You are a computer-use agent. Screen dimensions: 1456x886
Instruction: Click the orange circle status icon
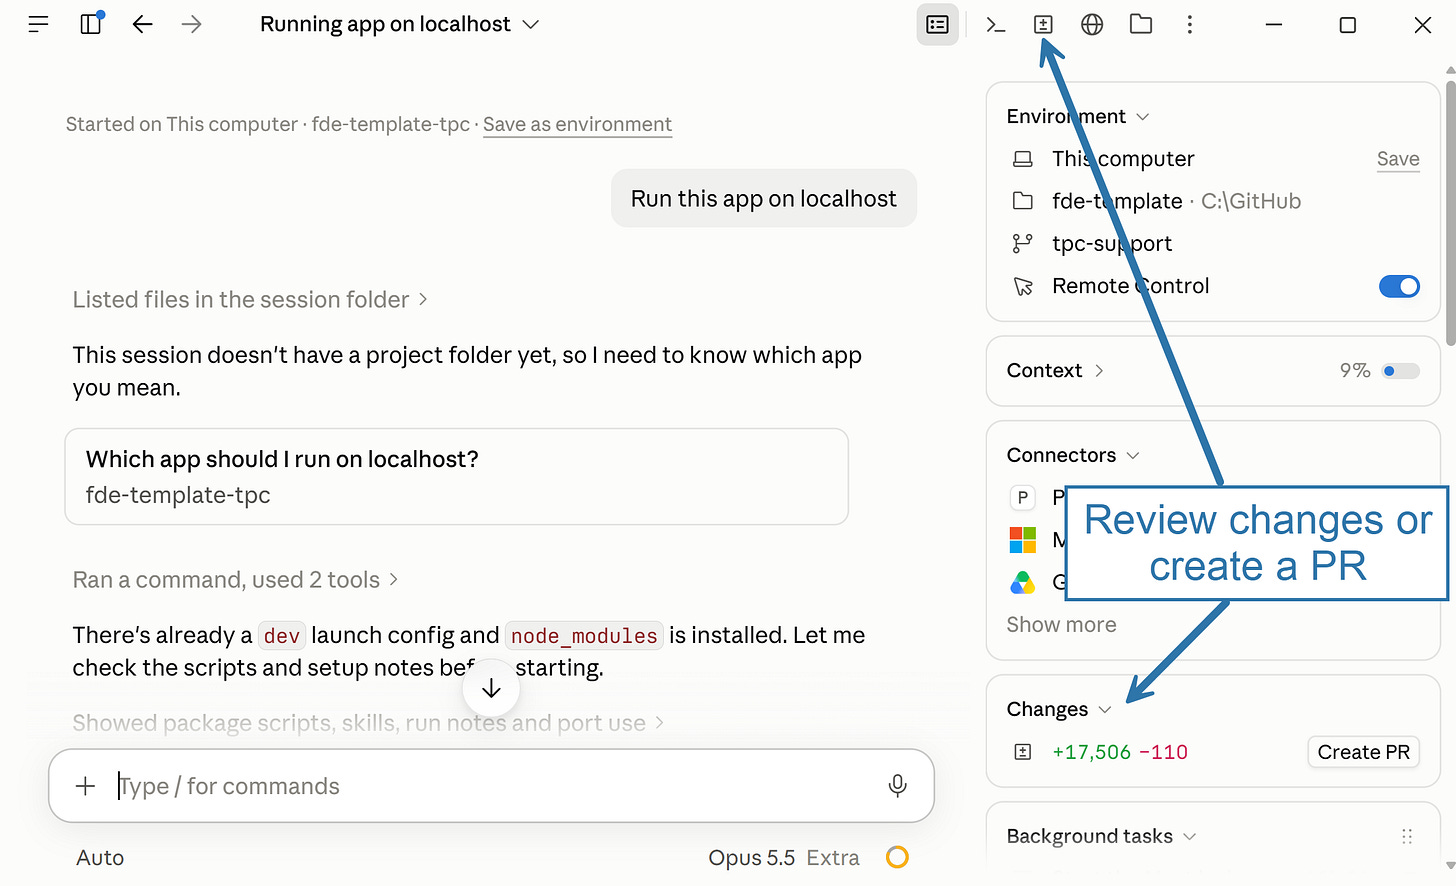click(898, 858)
